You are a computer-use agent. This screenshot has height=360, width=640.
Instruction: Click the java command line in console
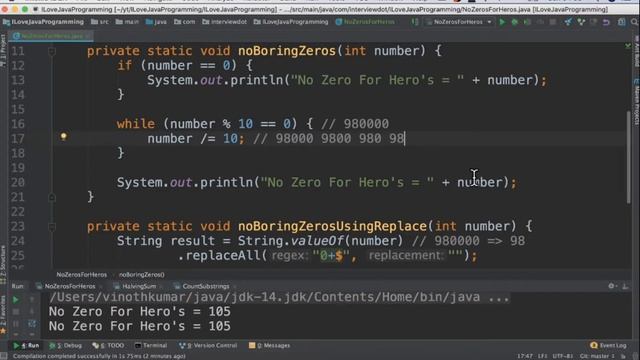tap(279, 297)
